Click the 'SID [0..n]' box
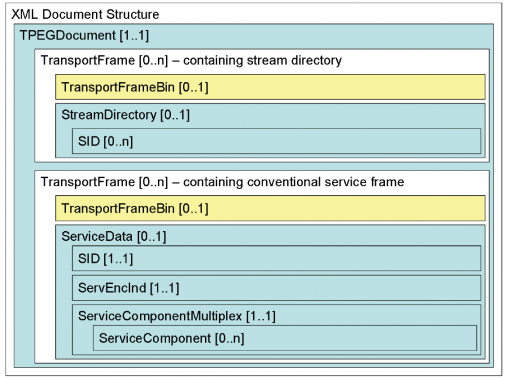 click(x=276, y=141)
